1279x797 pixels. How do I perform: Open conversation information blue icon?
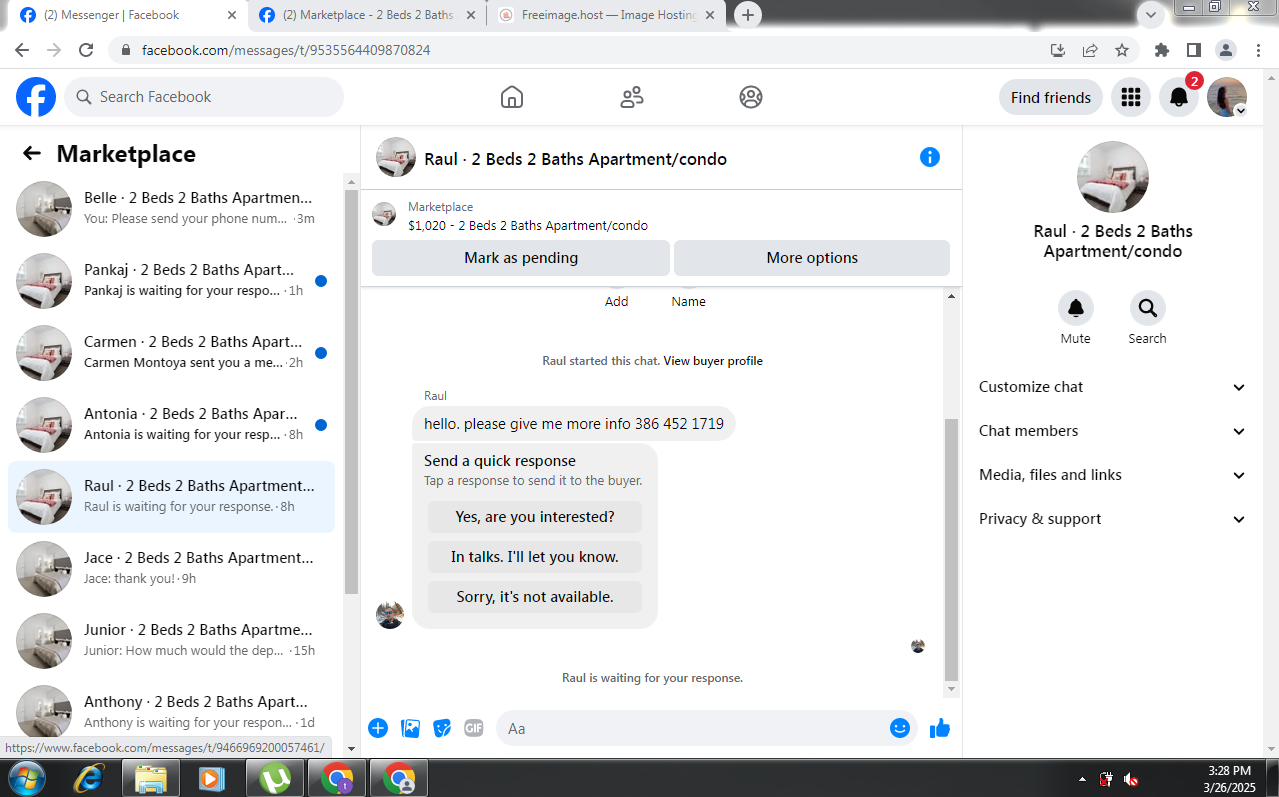point(930,157)
